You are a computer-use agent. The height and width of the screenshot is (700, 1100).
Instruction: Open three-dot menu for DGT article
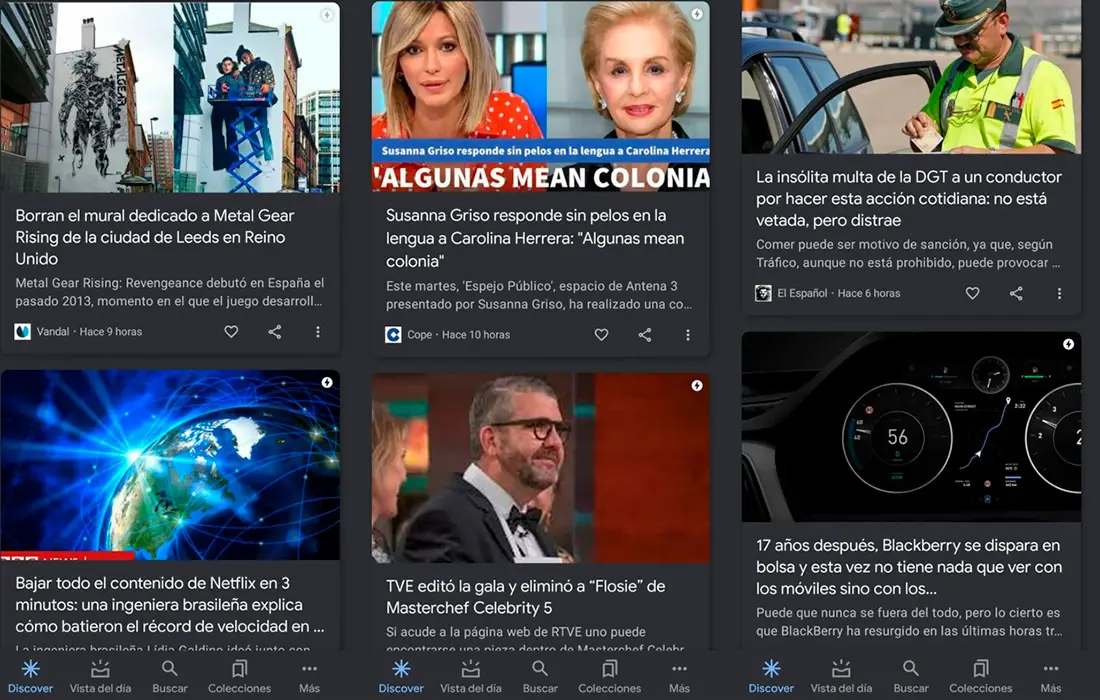(1059, 293)
